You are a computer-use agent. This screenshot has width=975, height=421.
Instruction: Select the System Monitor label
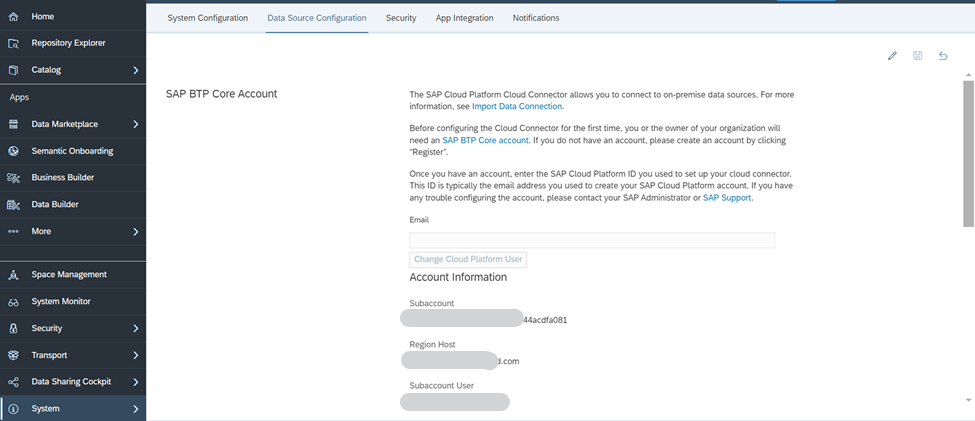click(x=61, y=302)
